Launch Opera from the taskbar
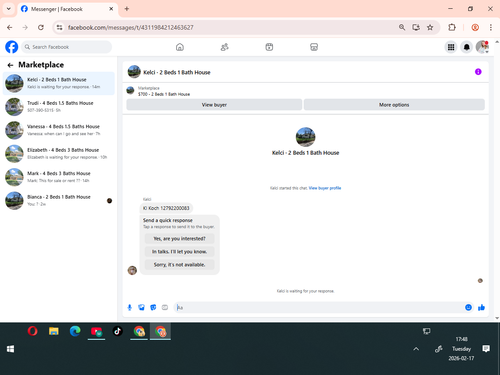Viewport: 500px width, 375px height. pyautogui.click(x=32, y=331)
